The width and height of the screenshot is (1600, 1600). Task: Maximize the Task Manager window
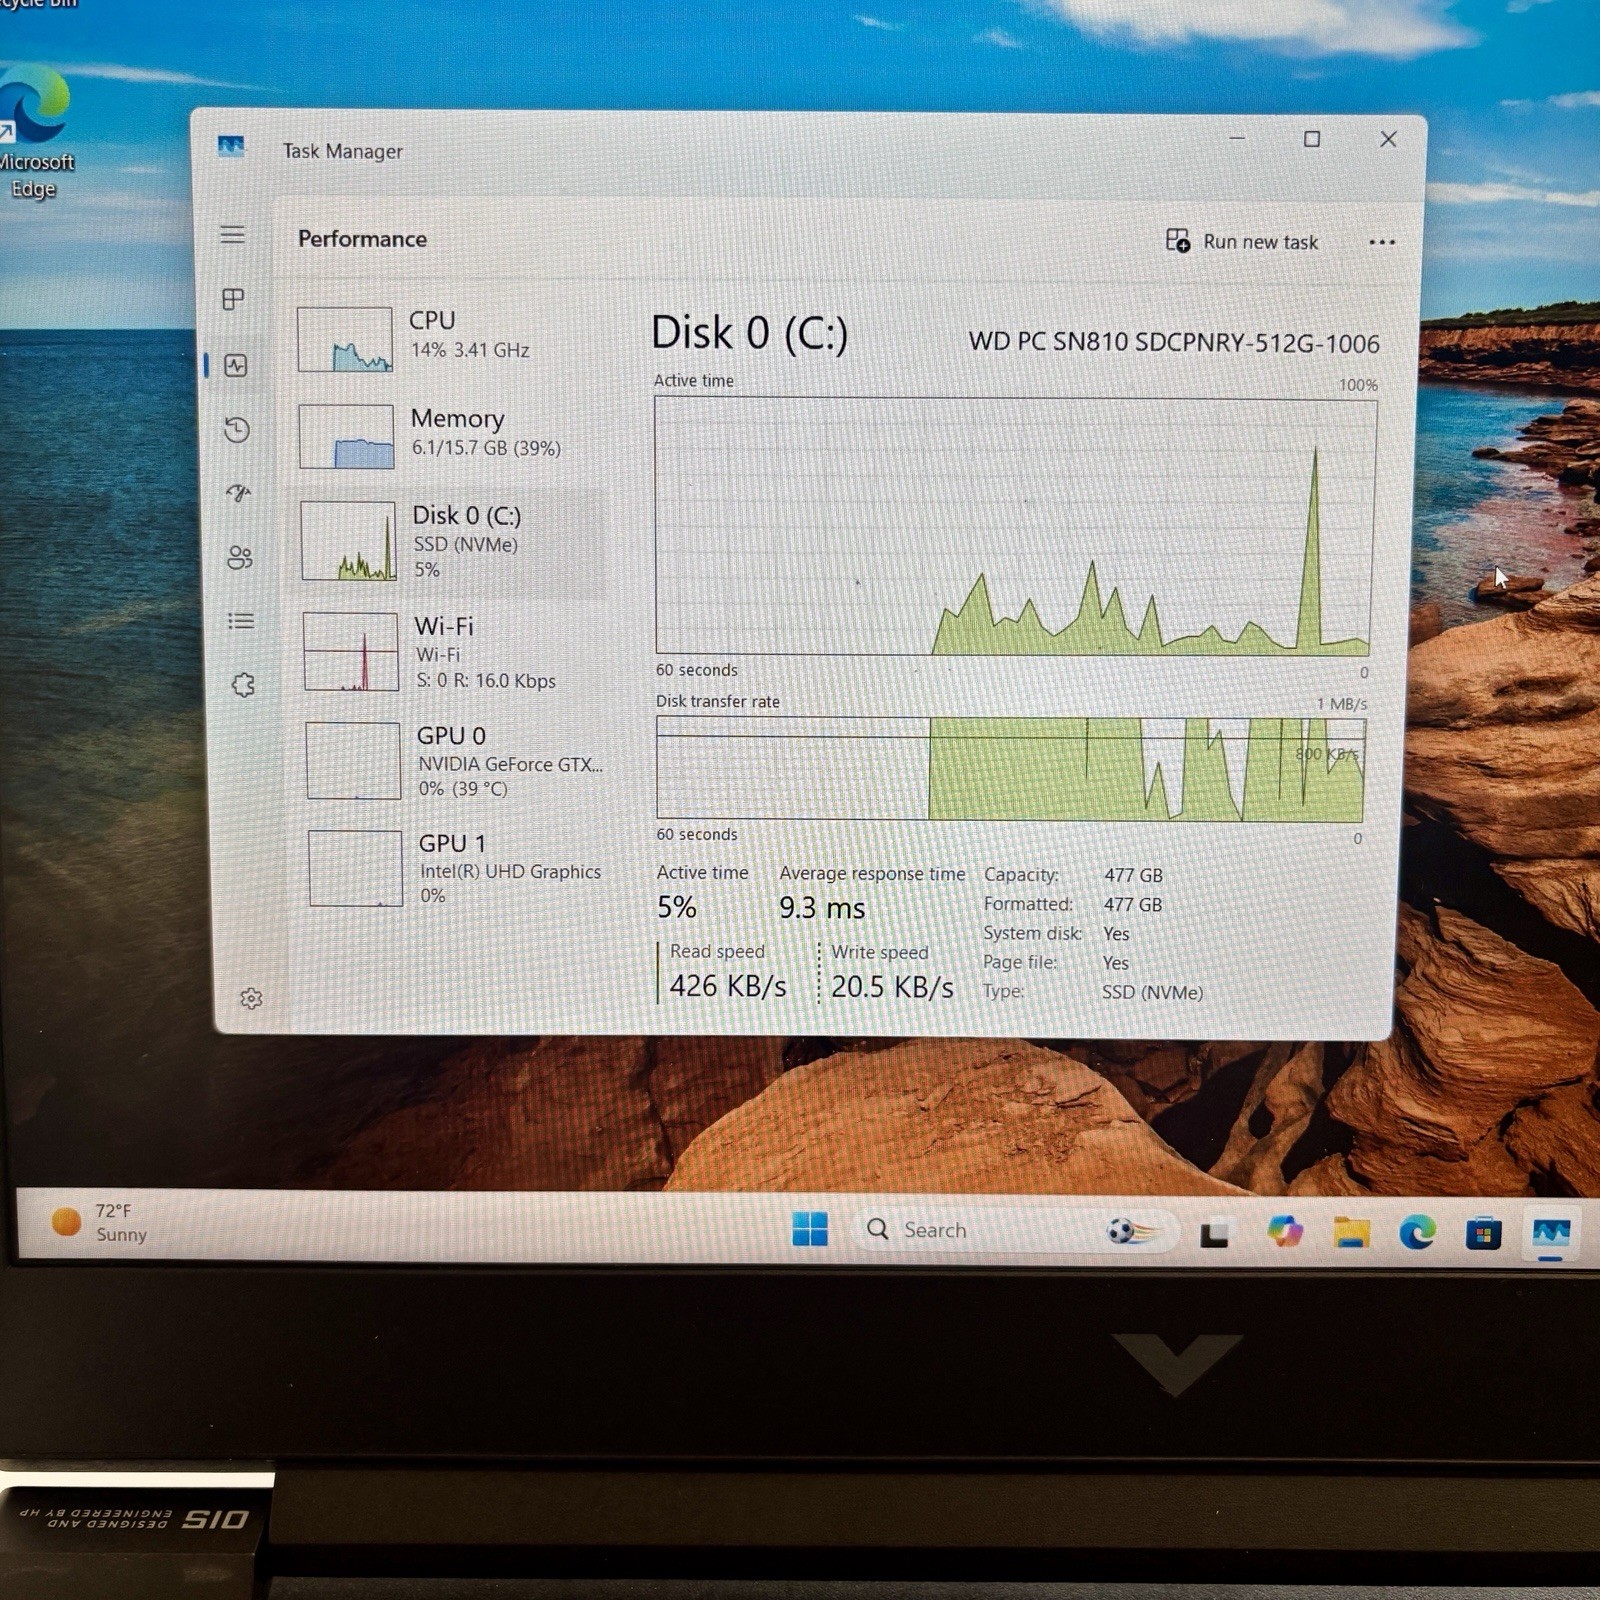1312,139
